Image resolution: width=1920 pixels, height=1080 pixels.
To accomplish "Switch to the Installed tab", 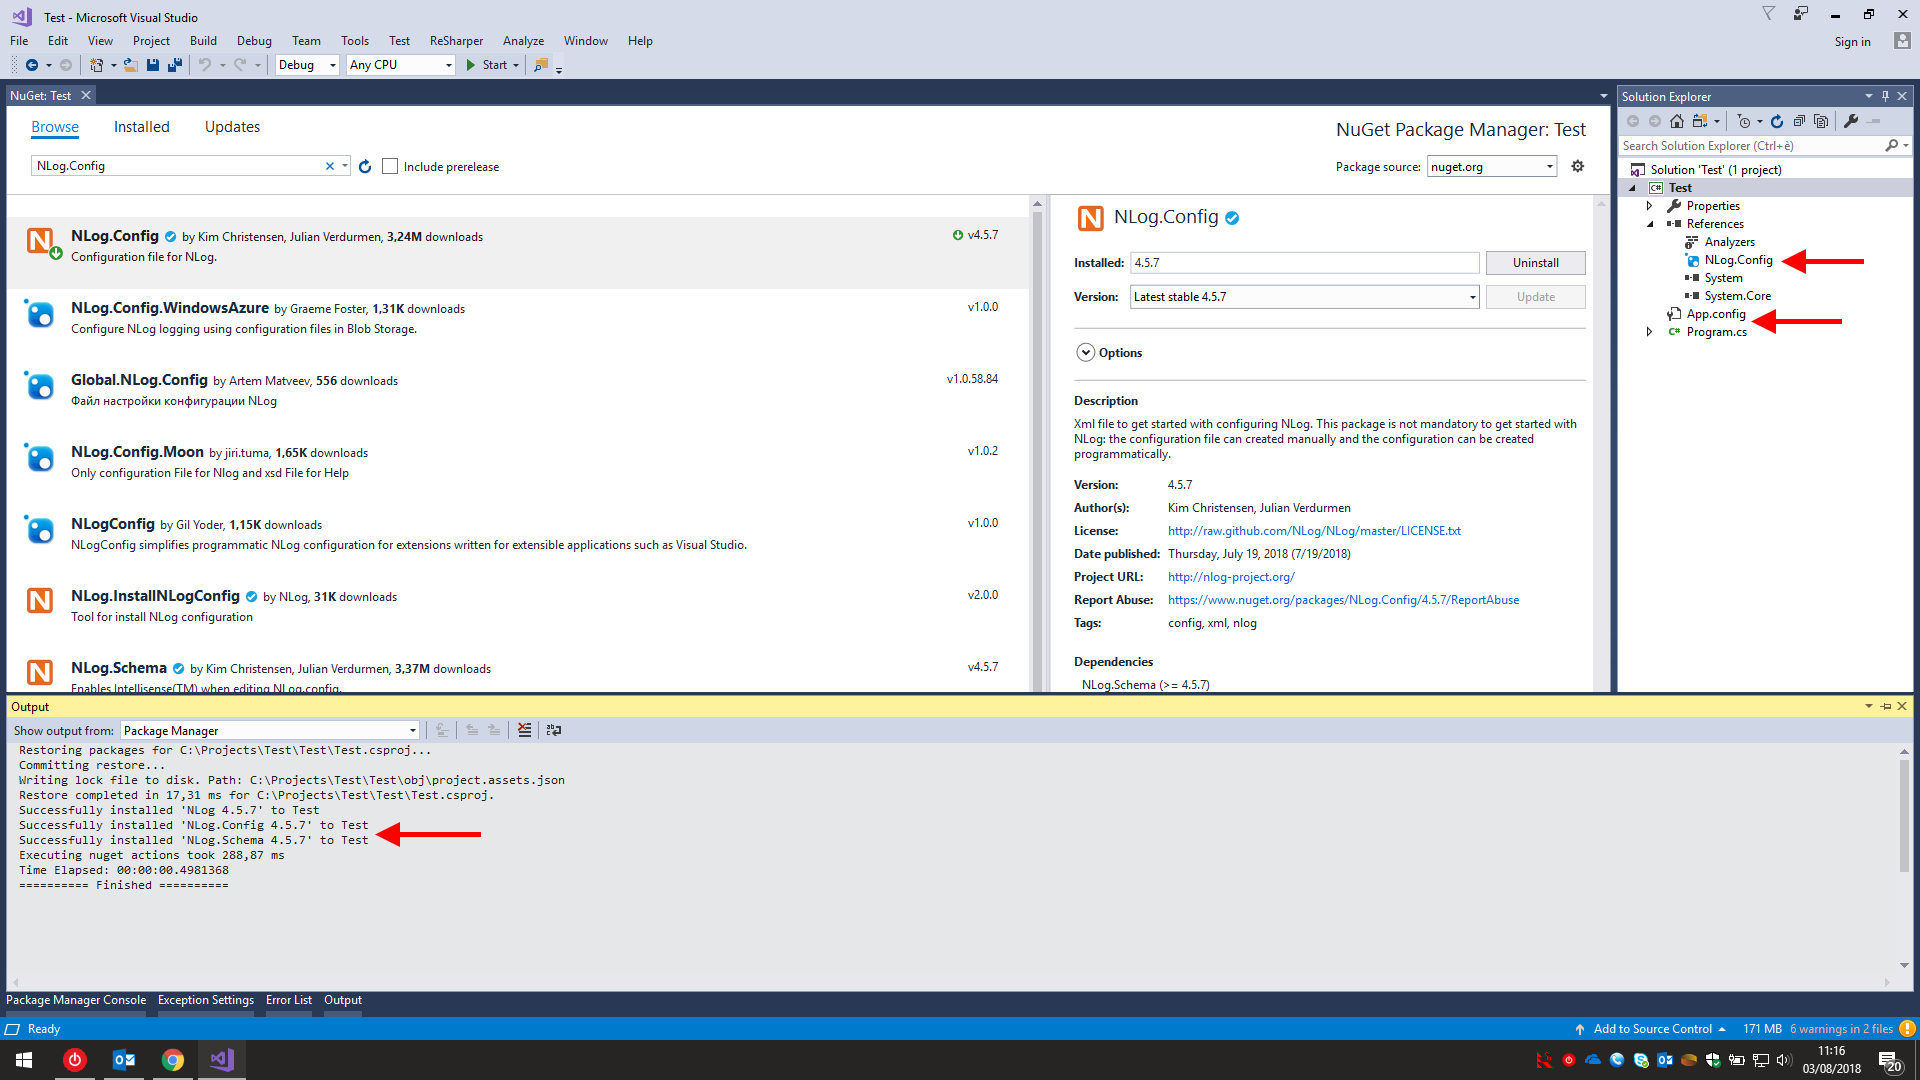I will tap(141, 127).
